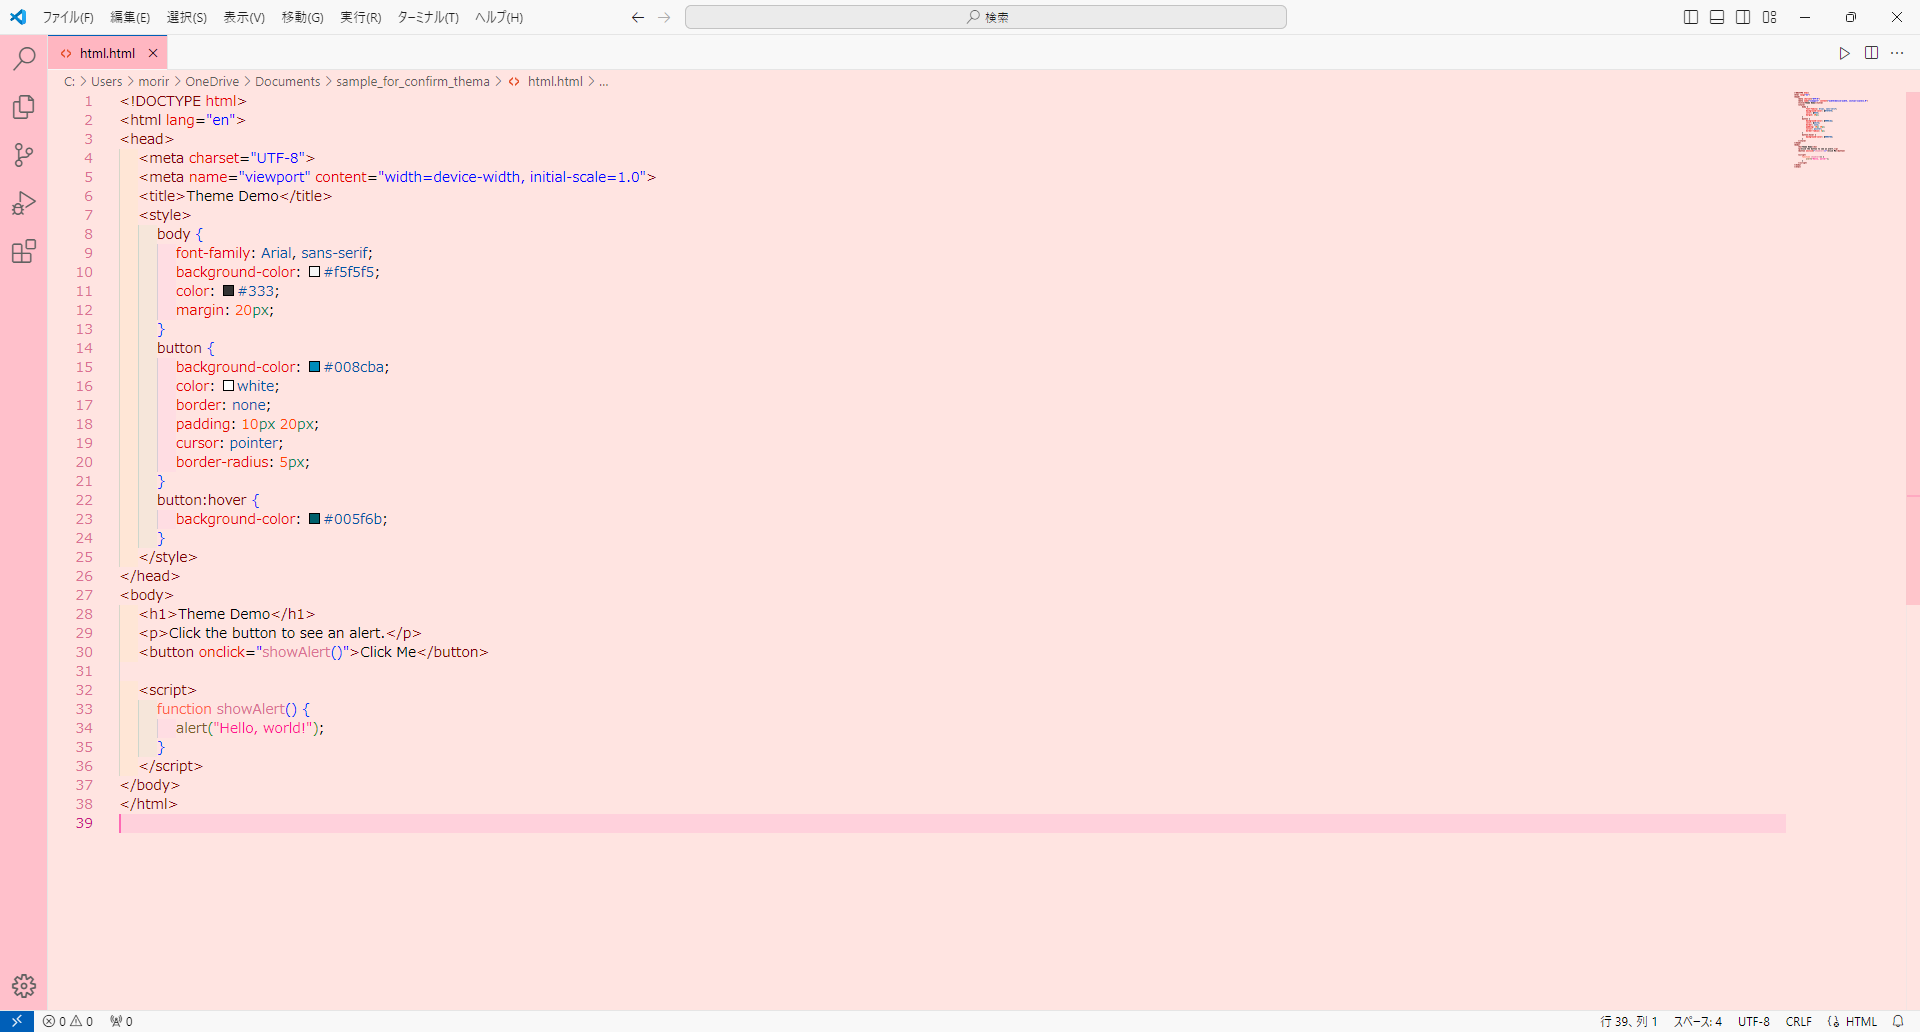Click line number 27 in the gutter
Screen dimensions: 1920x1032
[x=84, y=595]
